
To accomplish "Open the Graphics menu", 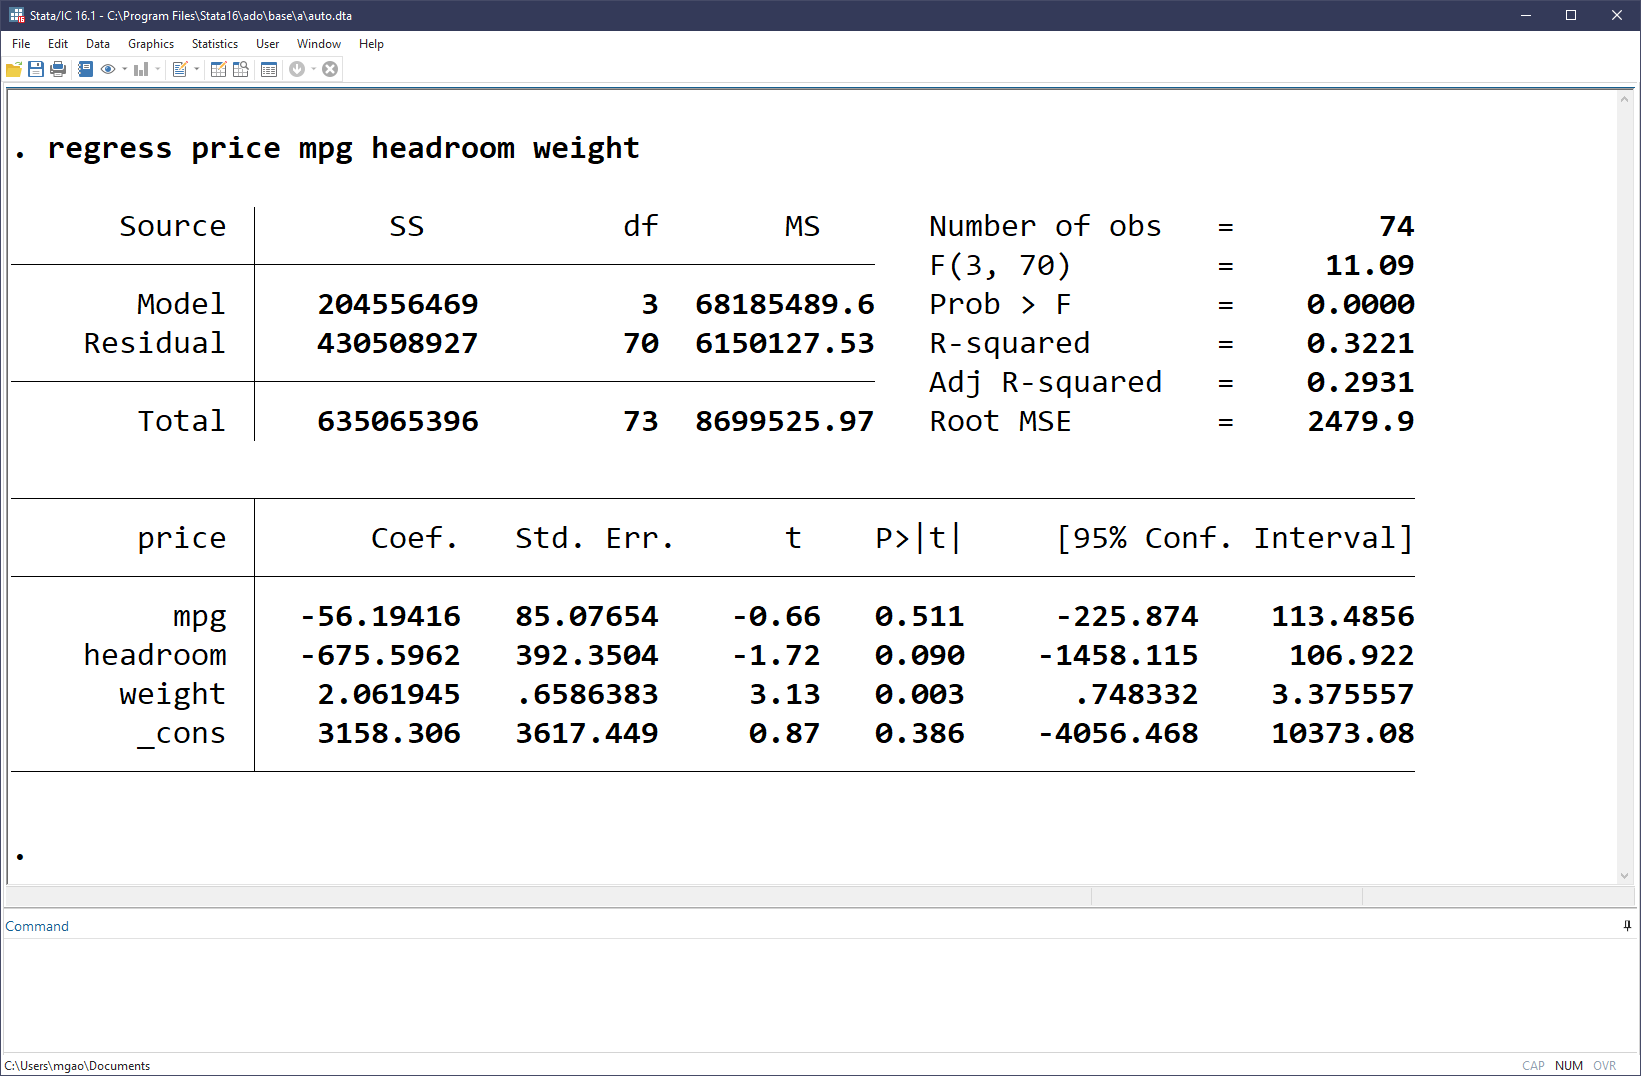I will (151, 44).
